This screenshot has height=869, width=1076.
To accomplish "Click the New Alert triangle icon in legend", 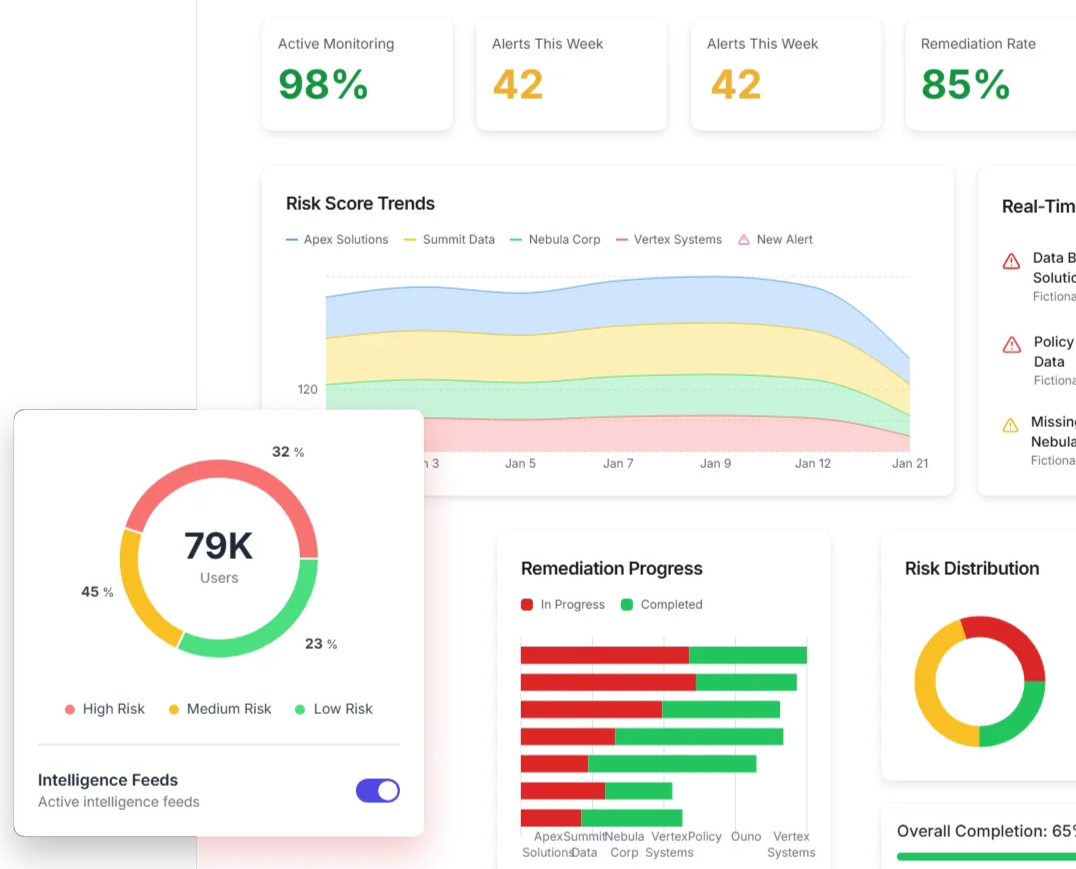I will (x=743, y=240).
